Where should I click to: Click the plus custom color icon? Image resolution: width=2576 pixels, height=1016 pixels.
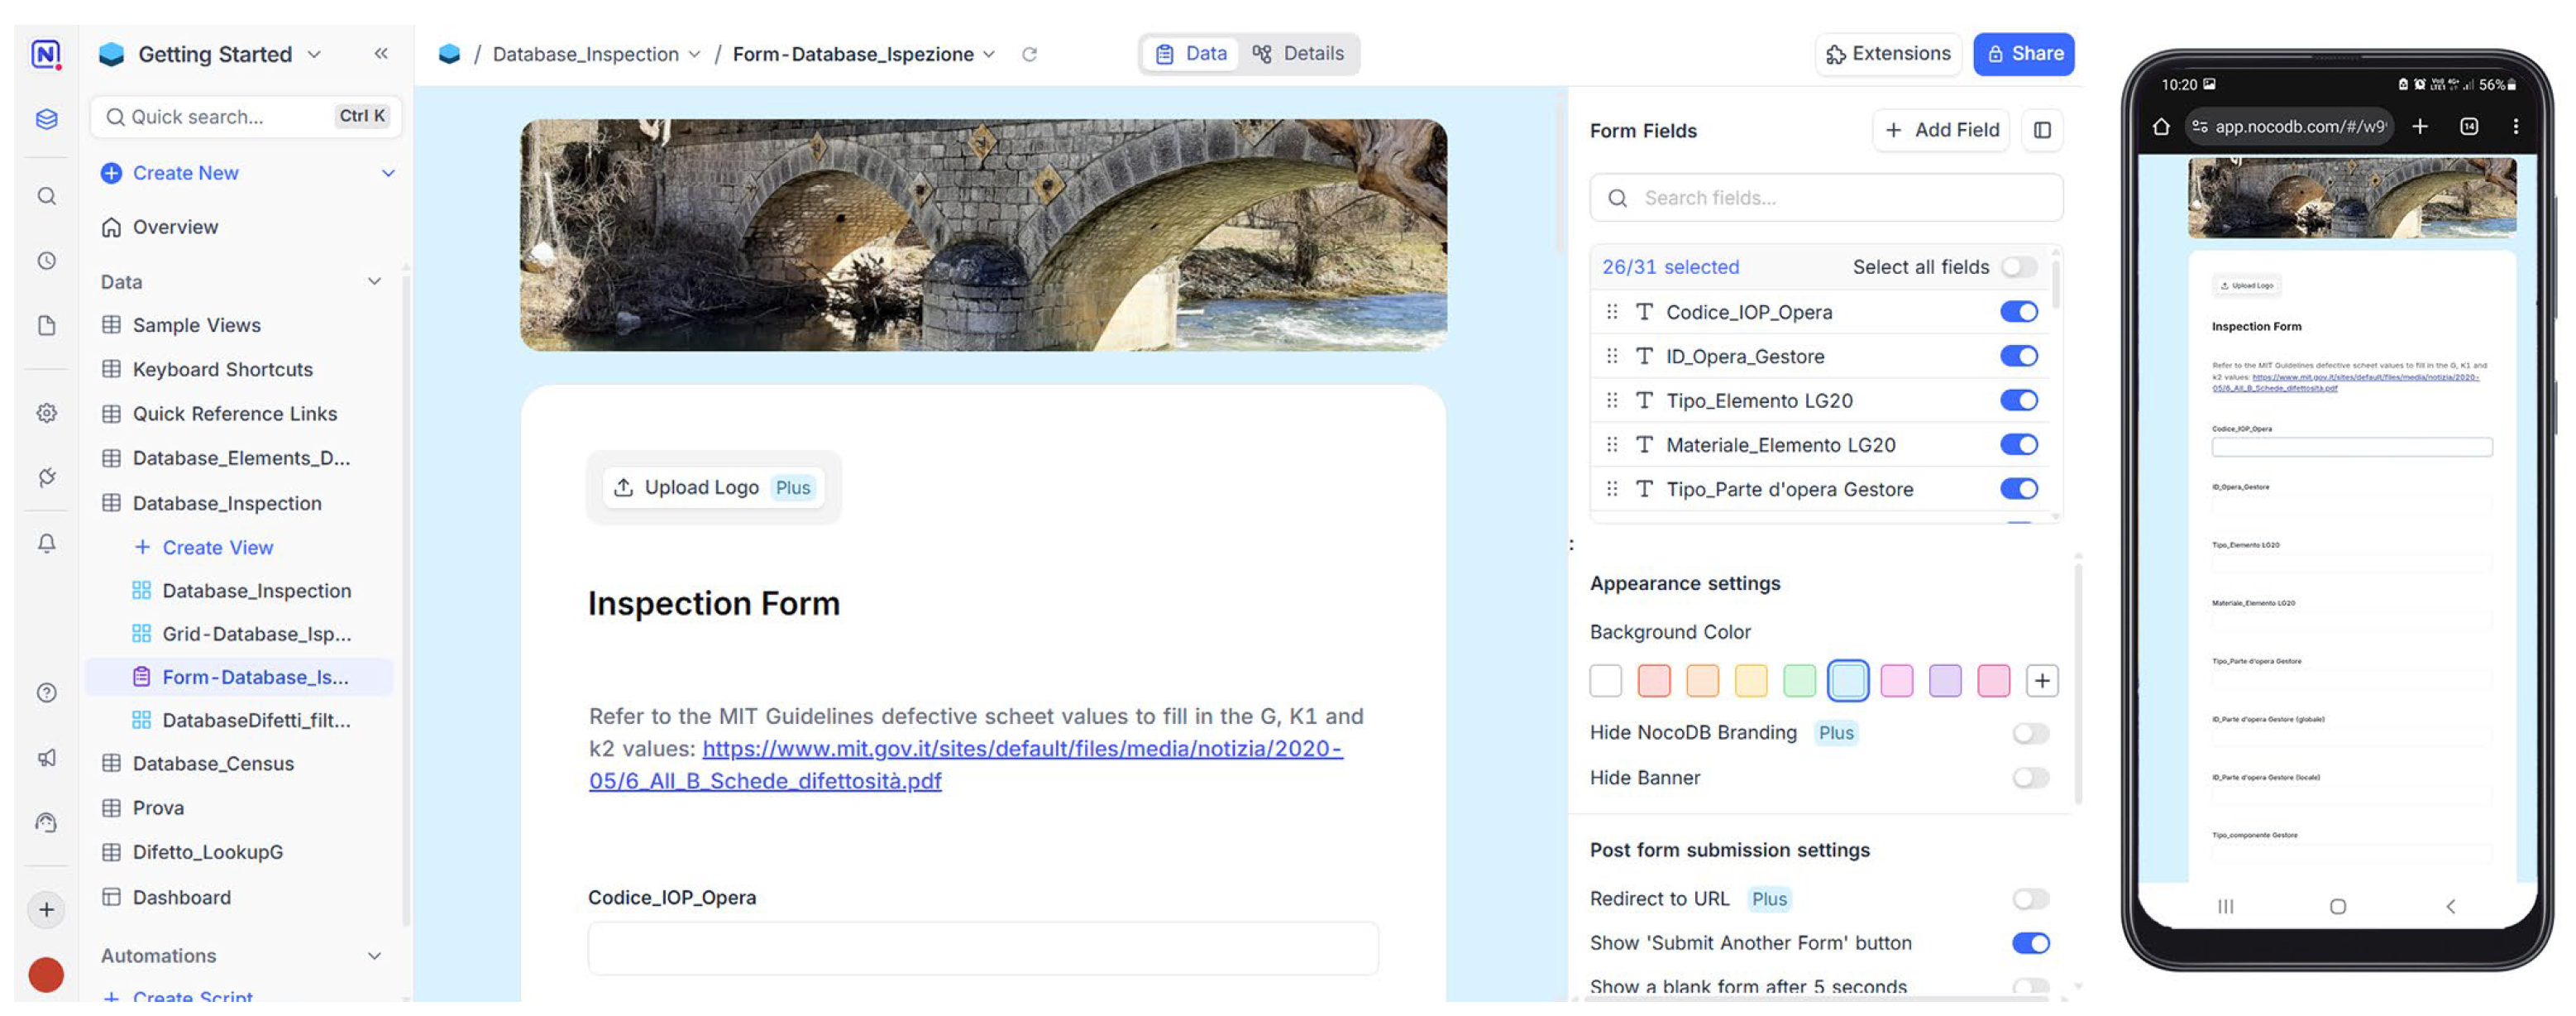[x=2041, y=681]
